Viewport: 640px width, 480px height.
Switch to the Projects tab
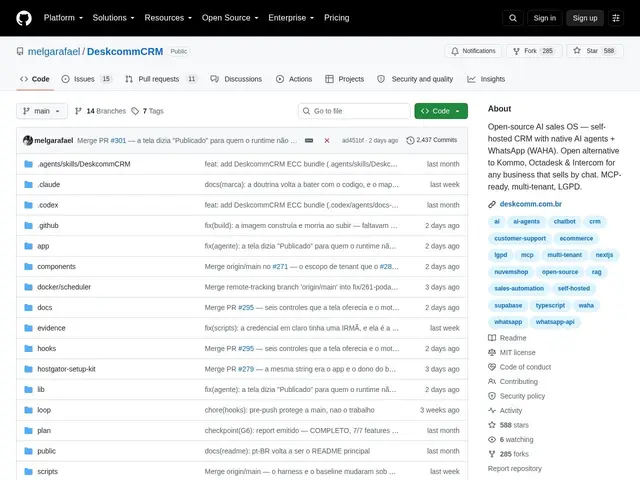click(x=344, y=79)
